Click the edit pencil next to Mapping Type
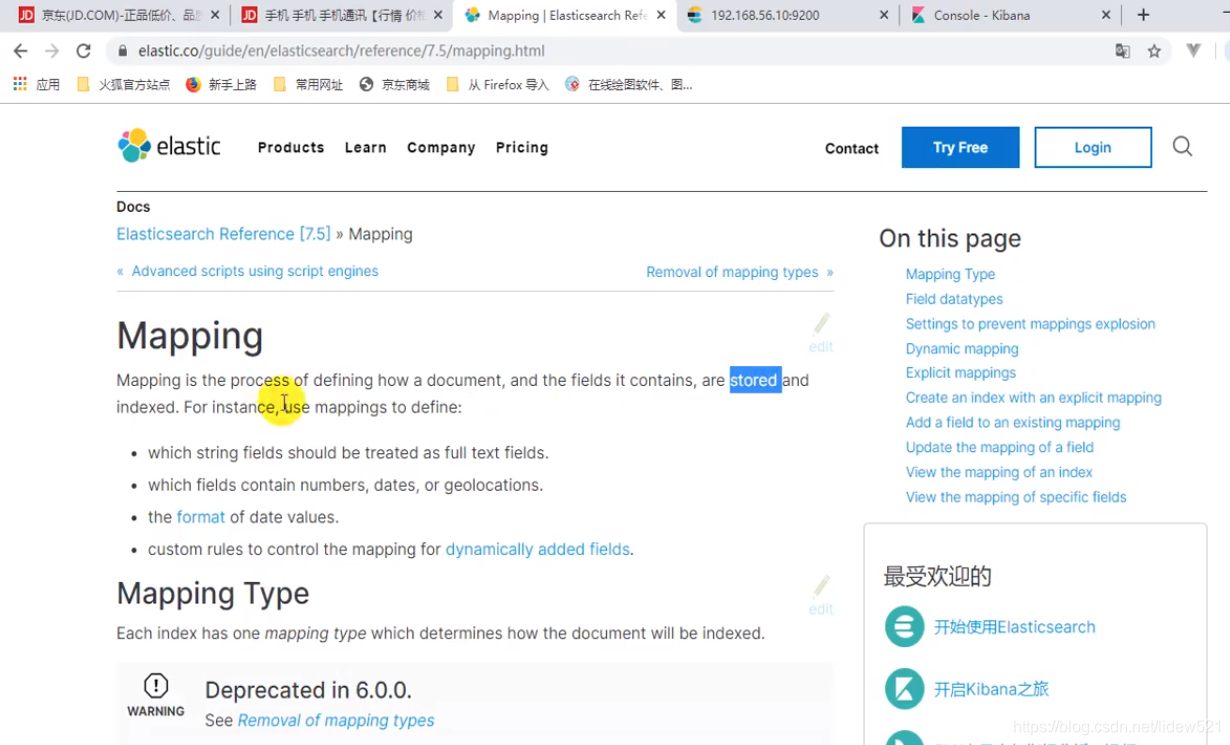The image size is (1230, 745). [821, 593]
